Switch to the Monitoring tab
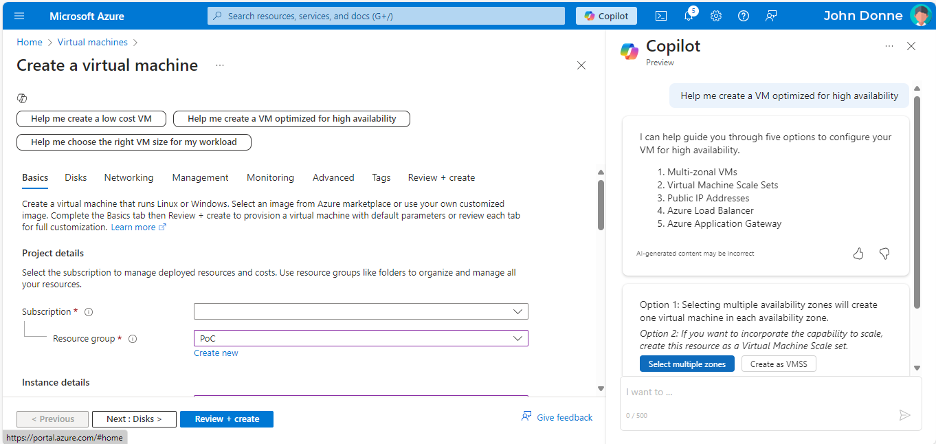This screenshot has height=444, width=936. click(x=270, y=178)
